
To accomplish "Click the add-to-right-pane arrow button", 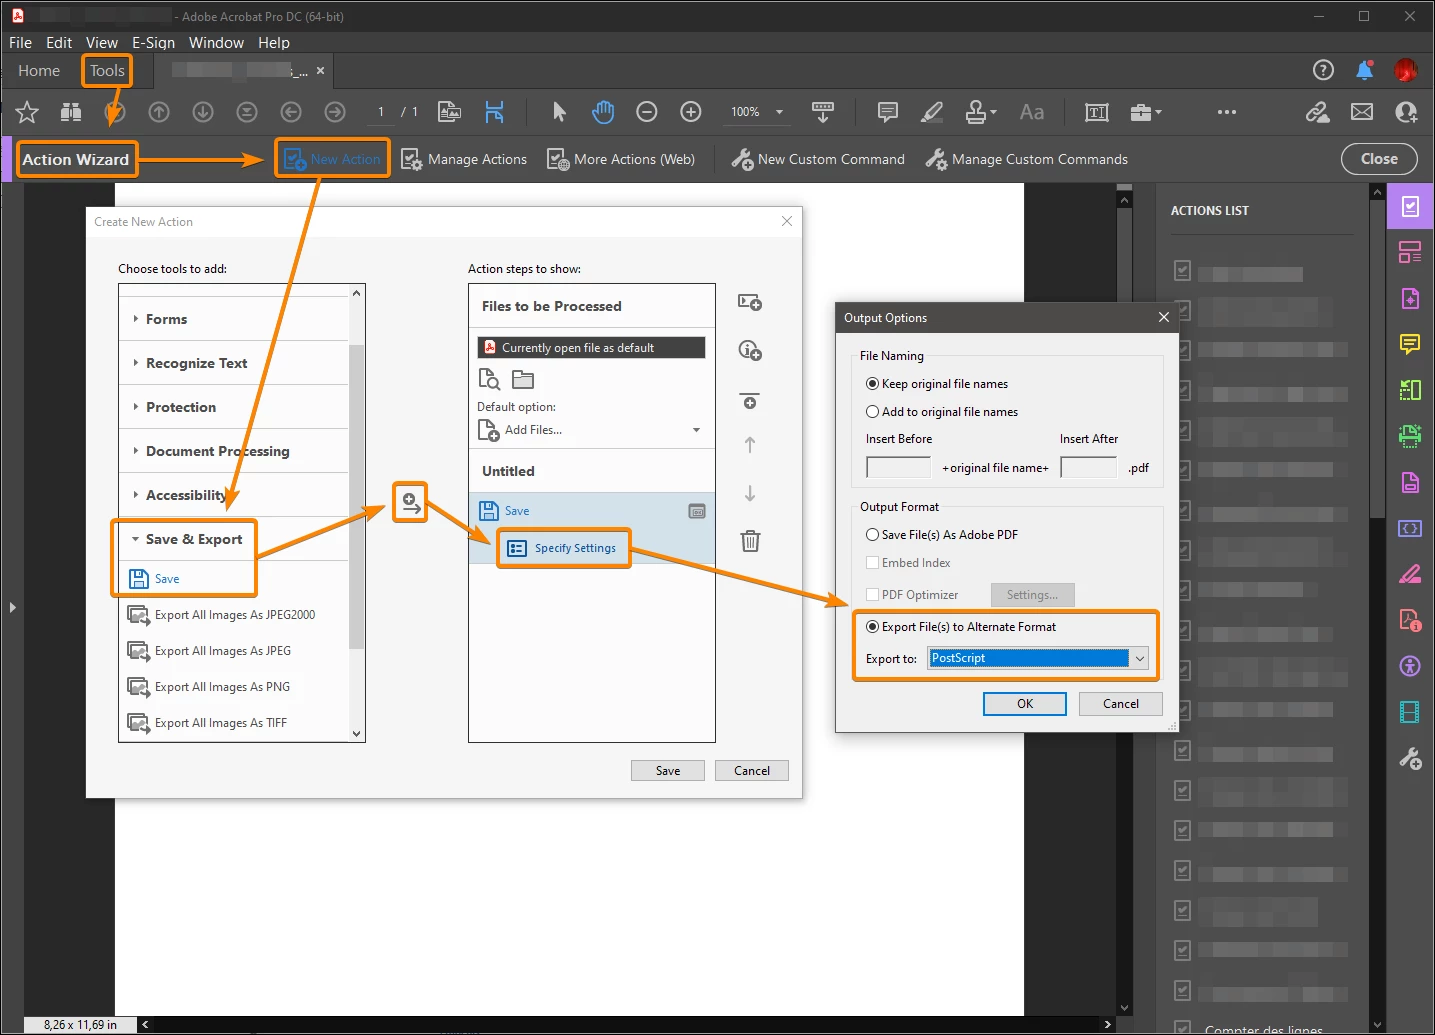I will pyautogui.click(x=410, y=502).
